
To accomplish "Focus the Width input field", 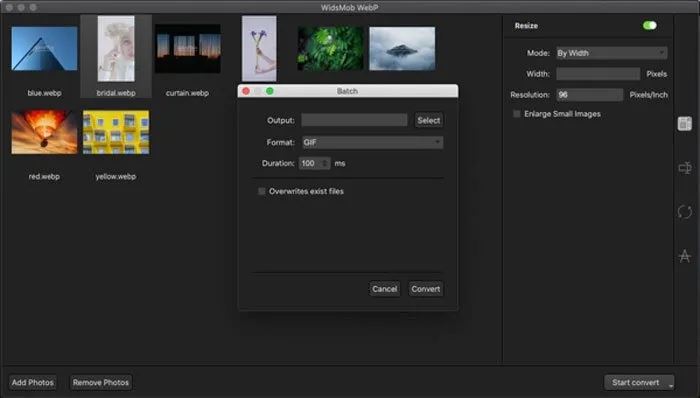I will click(598, 74).
